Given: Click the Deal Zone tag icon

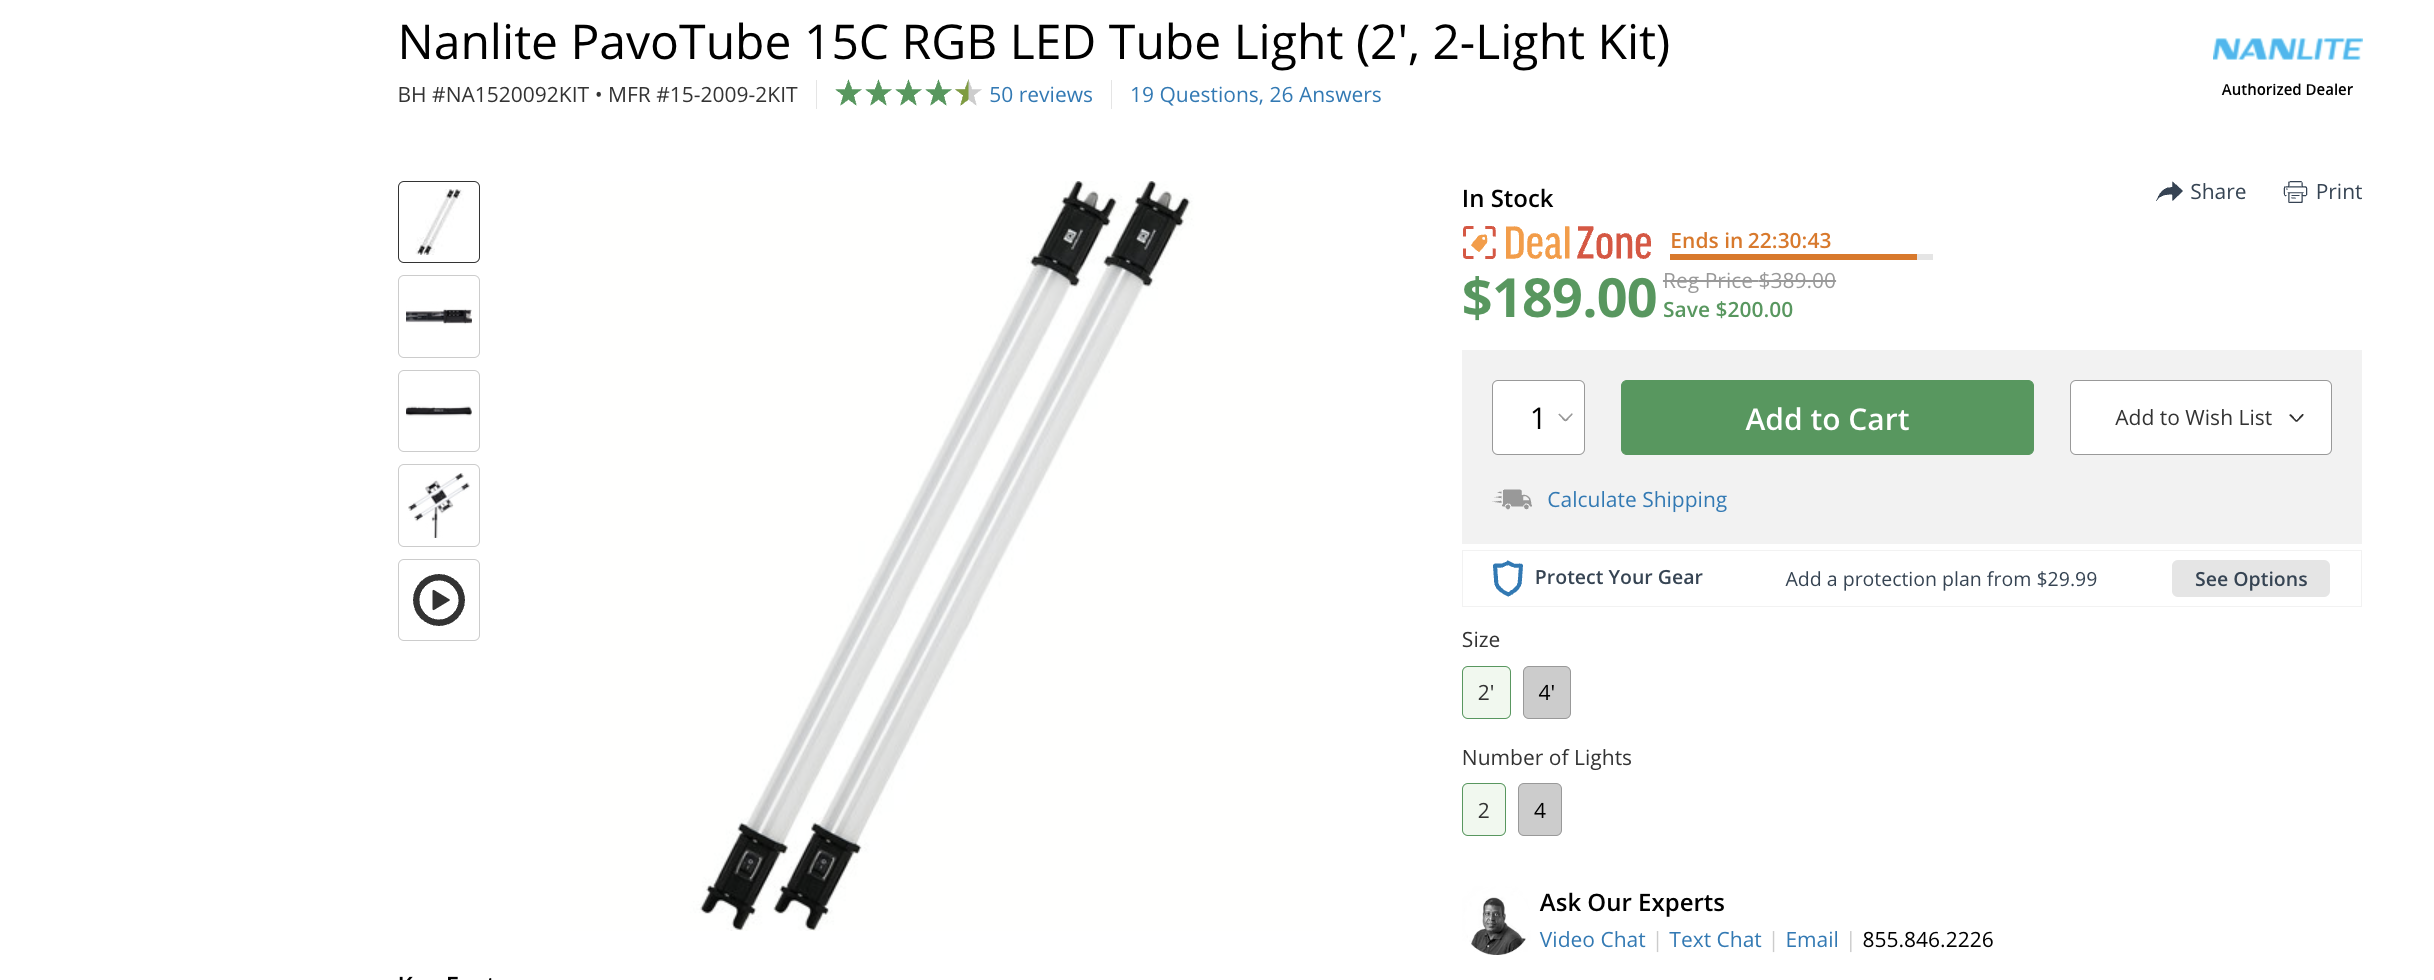Looking at the screenshot, I should 1479,243.
